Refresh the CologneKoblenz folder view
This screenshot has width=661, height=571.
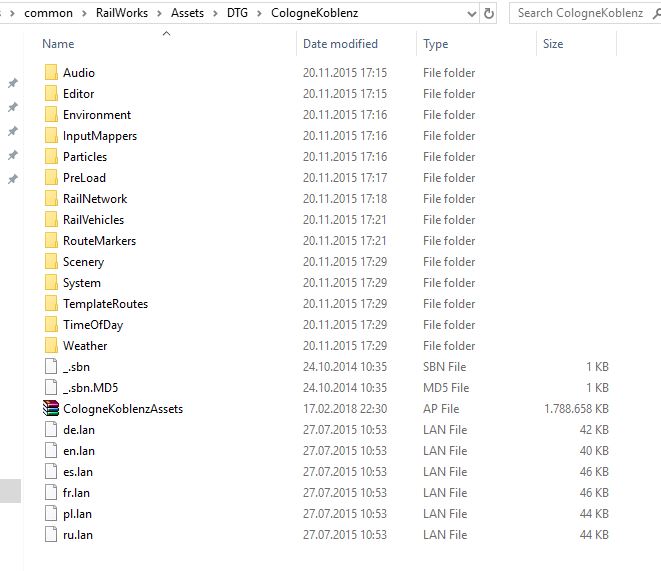pyautogui.click(x=489, y=13)
